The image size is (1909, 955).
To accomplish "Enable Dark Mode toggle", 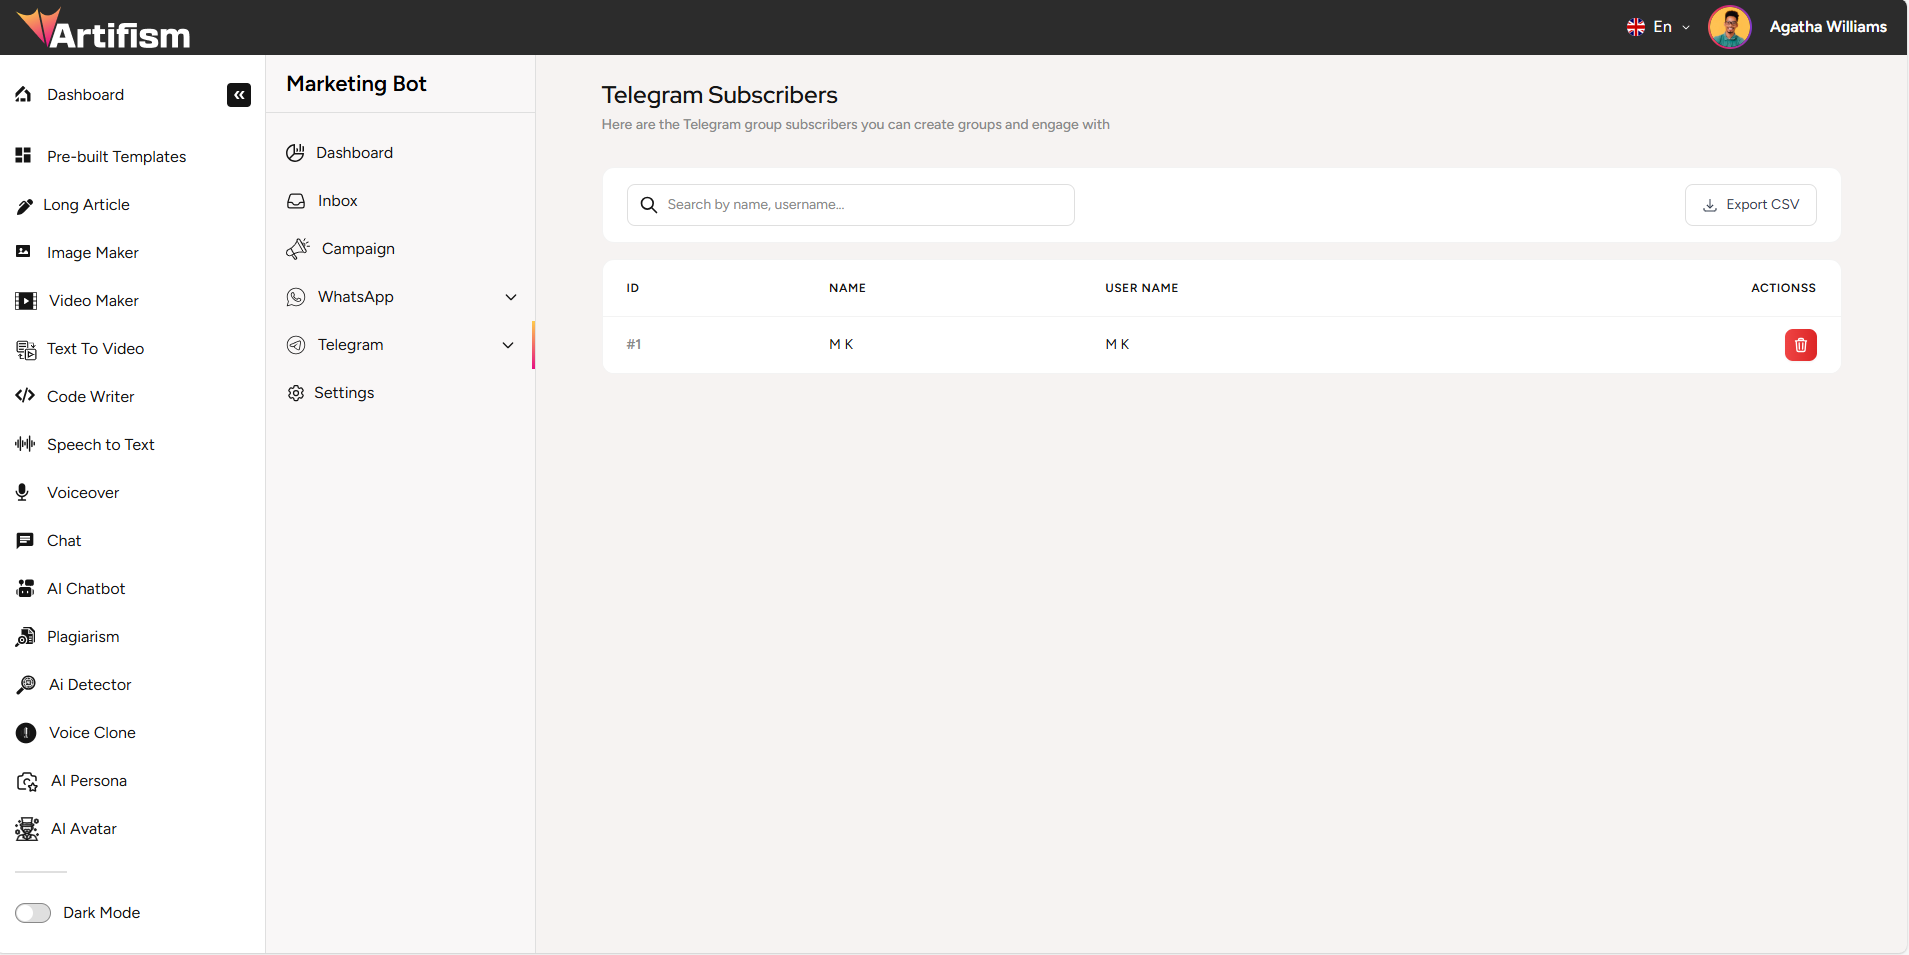I will coord(33,912).
